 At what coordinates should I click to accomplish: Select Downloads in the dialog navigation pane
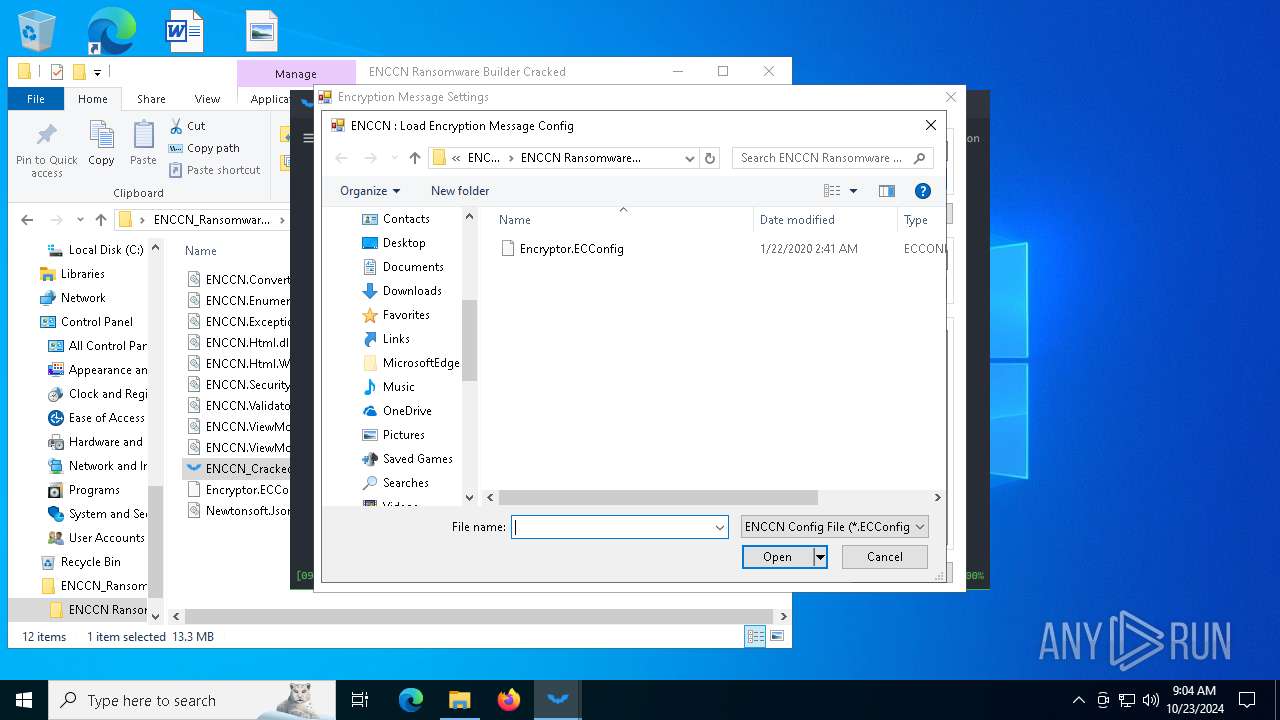pyautogui.click(x=412, y=291)
